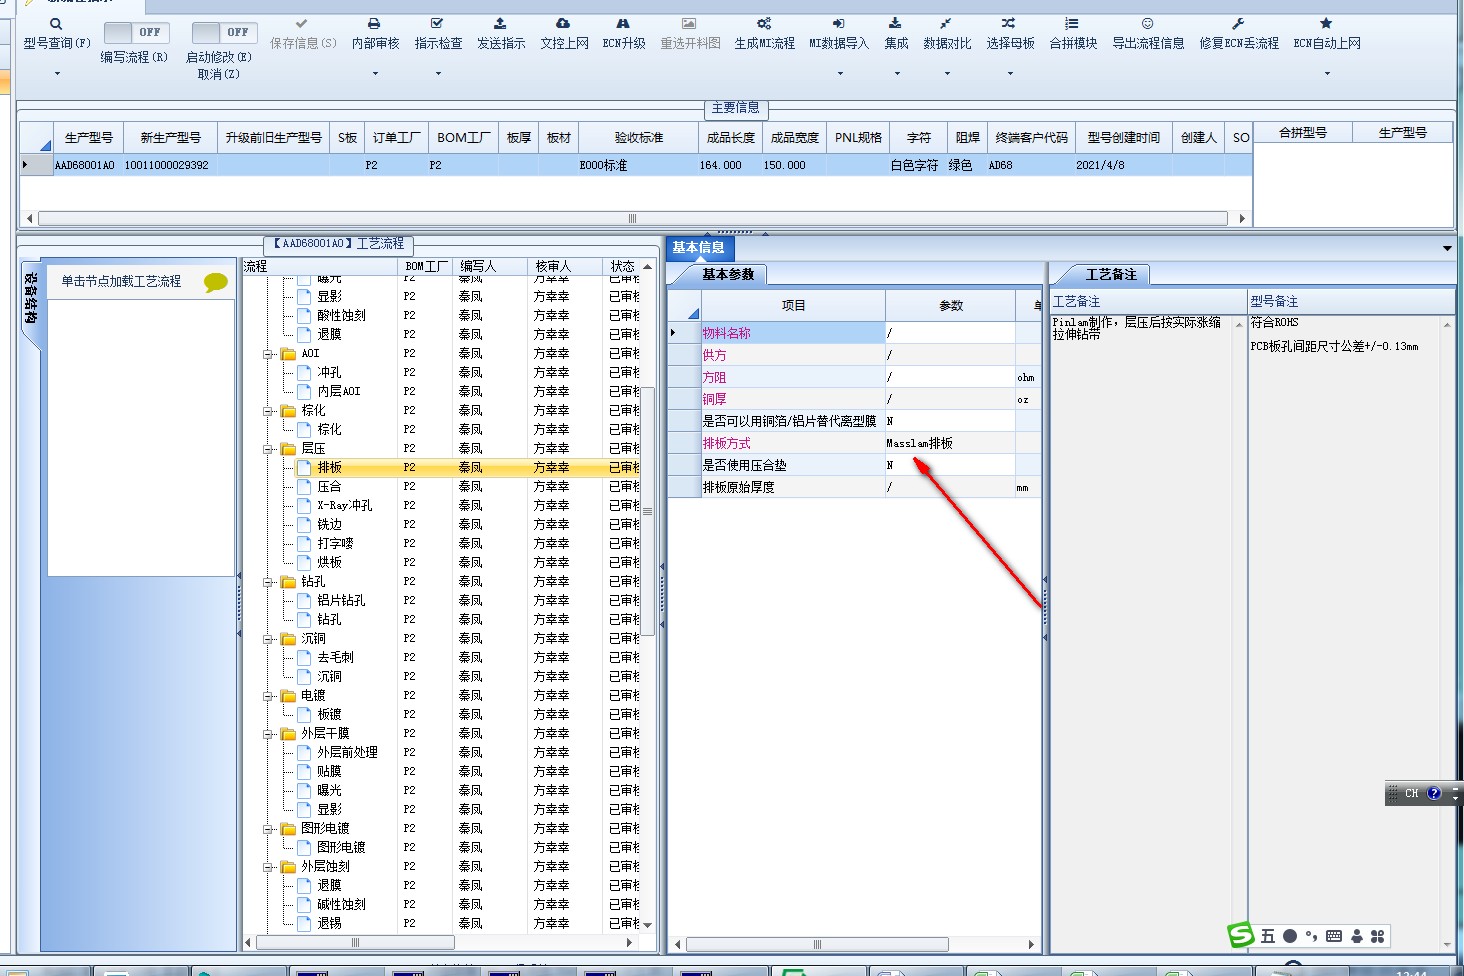Viewport: 1464px width, 976px height.
Task: Click the 钻孔 folder icon
Action: 288,582
